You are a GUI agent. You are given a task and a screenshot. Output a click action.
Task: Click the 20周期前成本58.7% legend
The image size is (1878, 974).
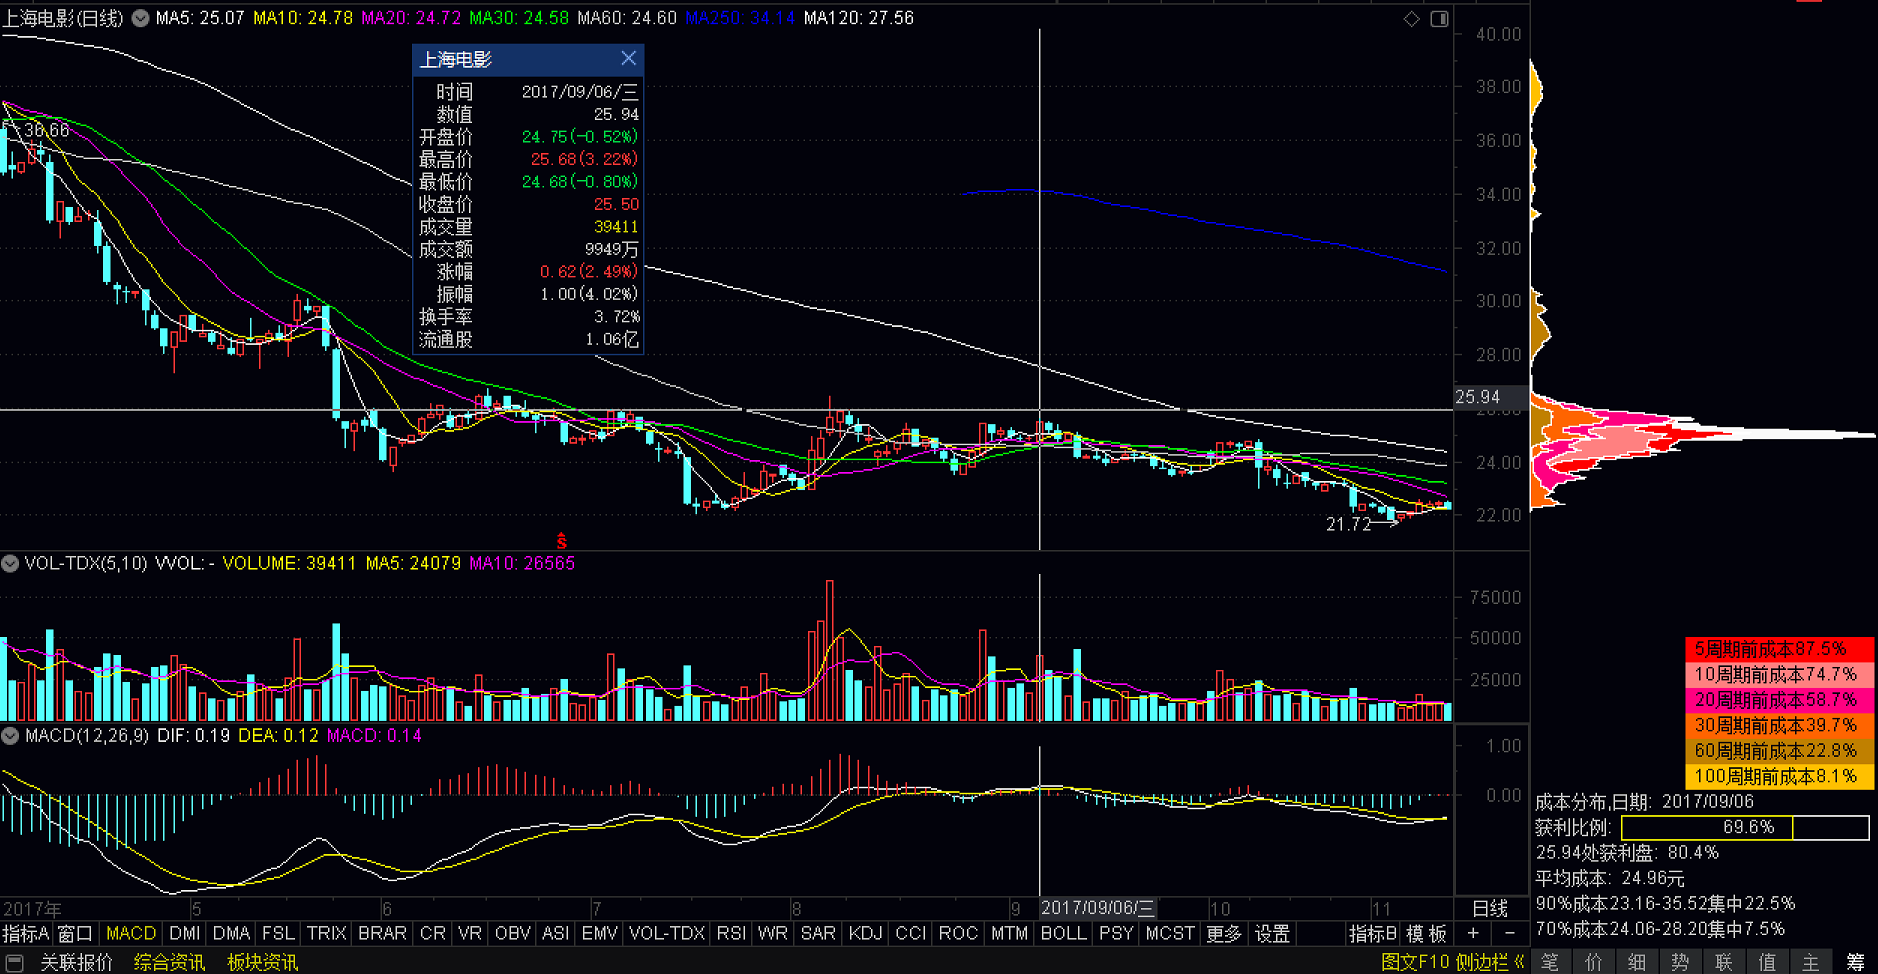pyautogui.click(x=1779, y=700)
